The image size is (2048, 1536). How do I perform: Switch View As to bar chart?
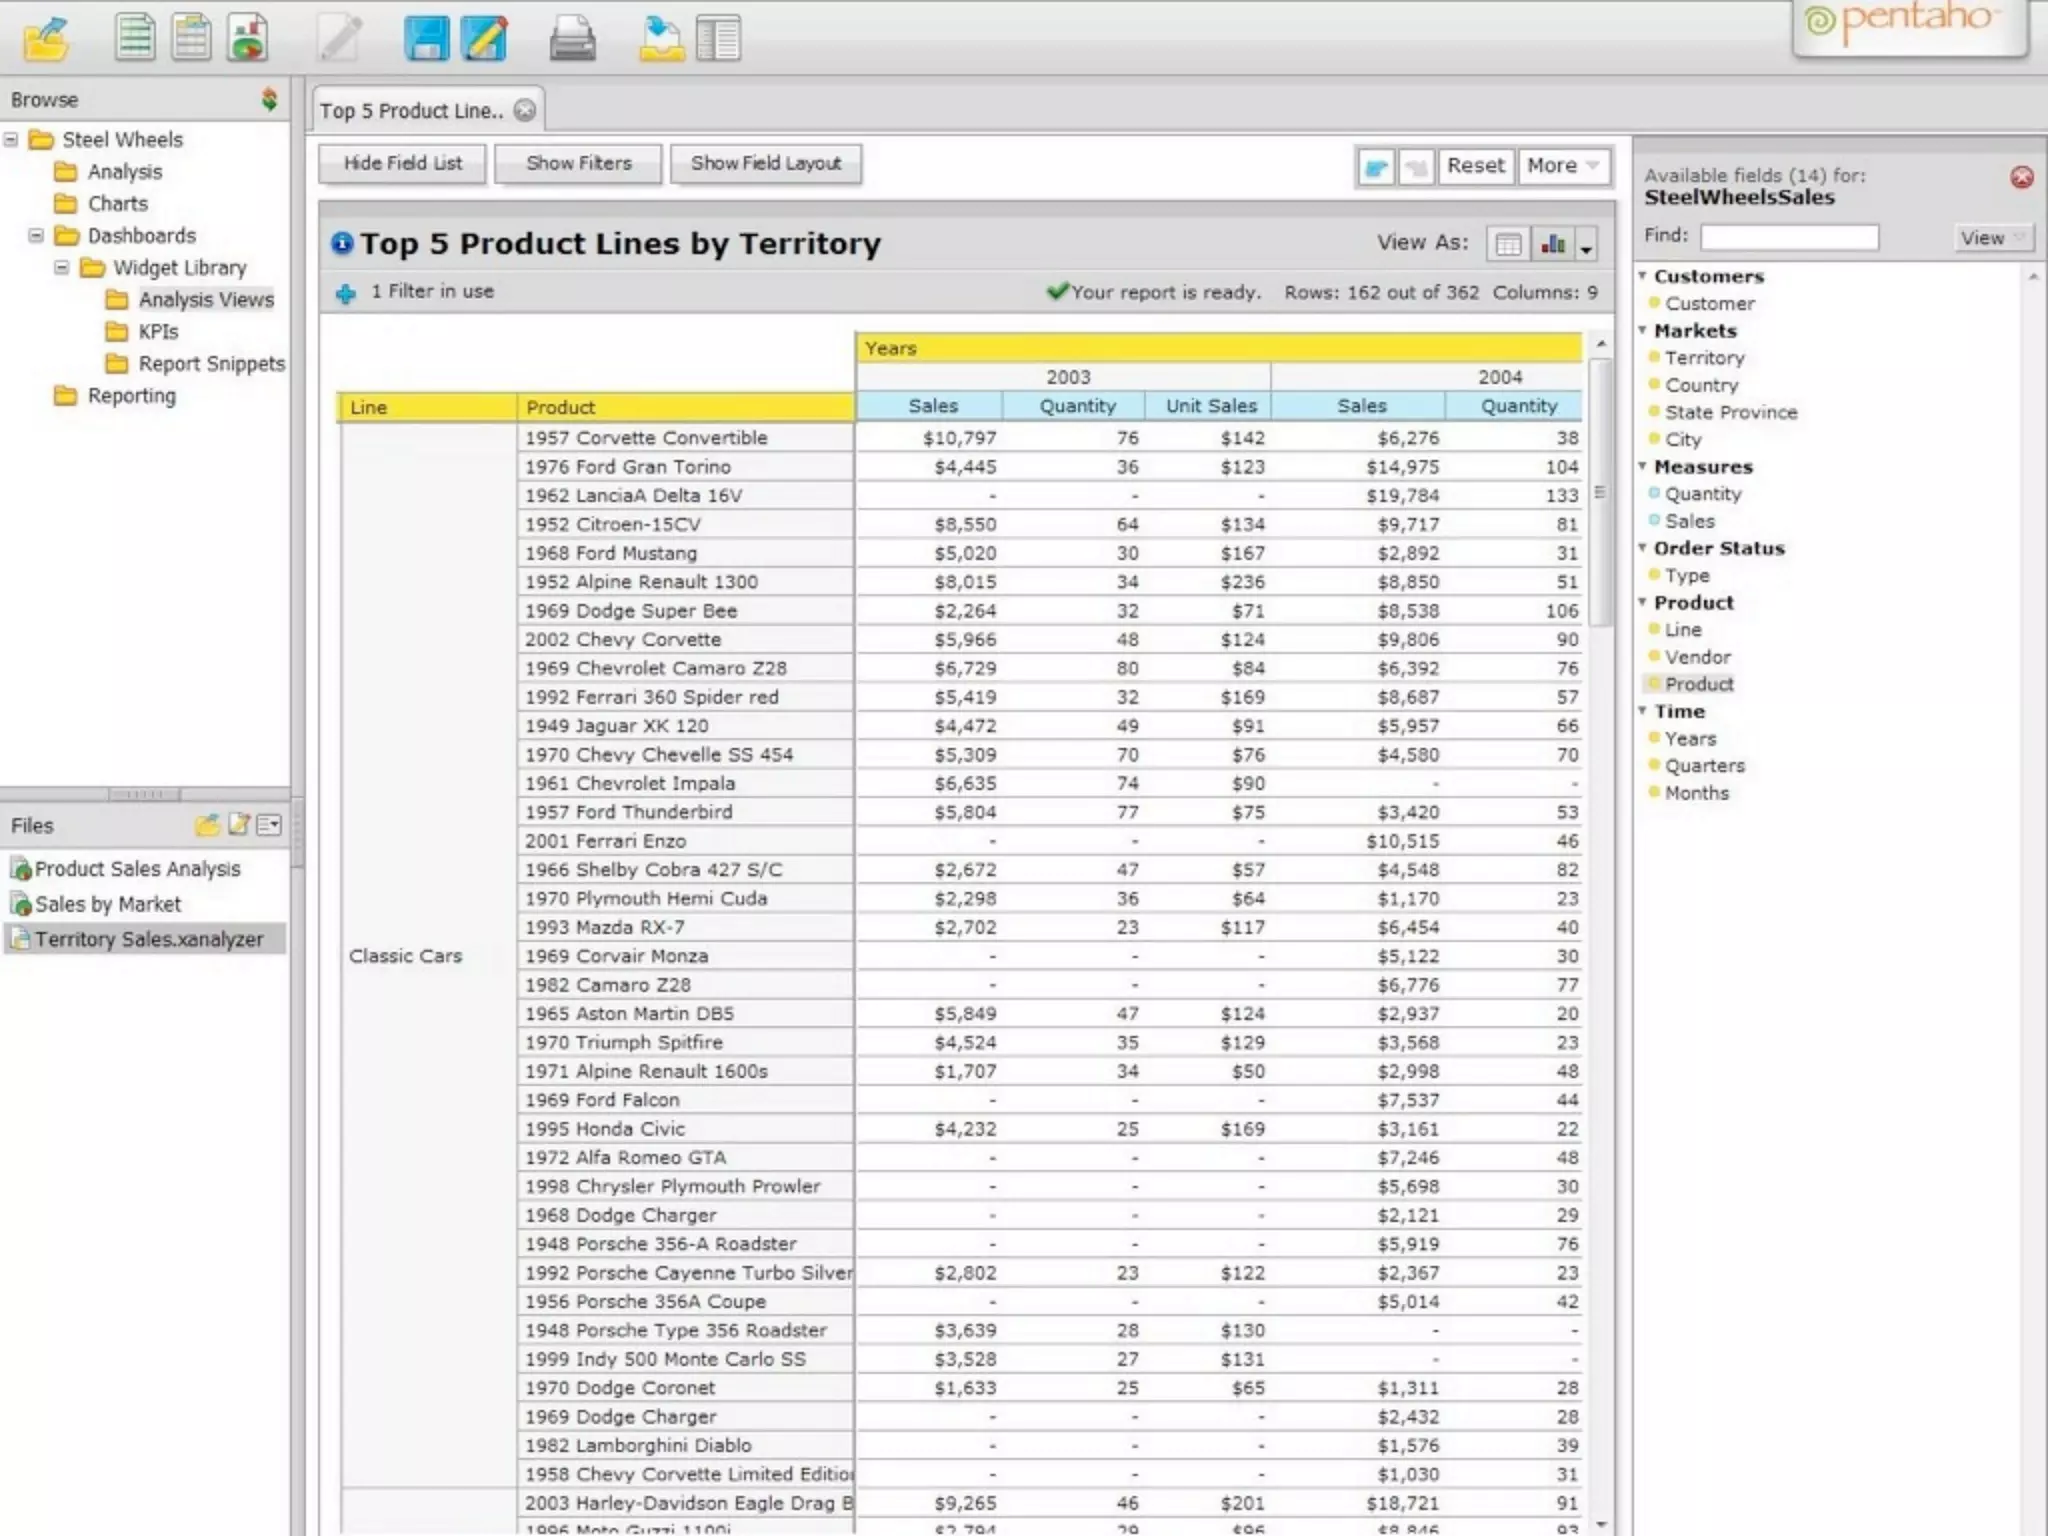coord(1553,244)
